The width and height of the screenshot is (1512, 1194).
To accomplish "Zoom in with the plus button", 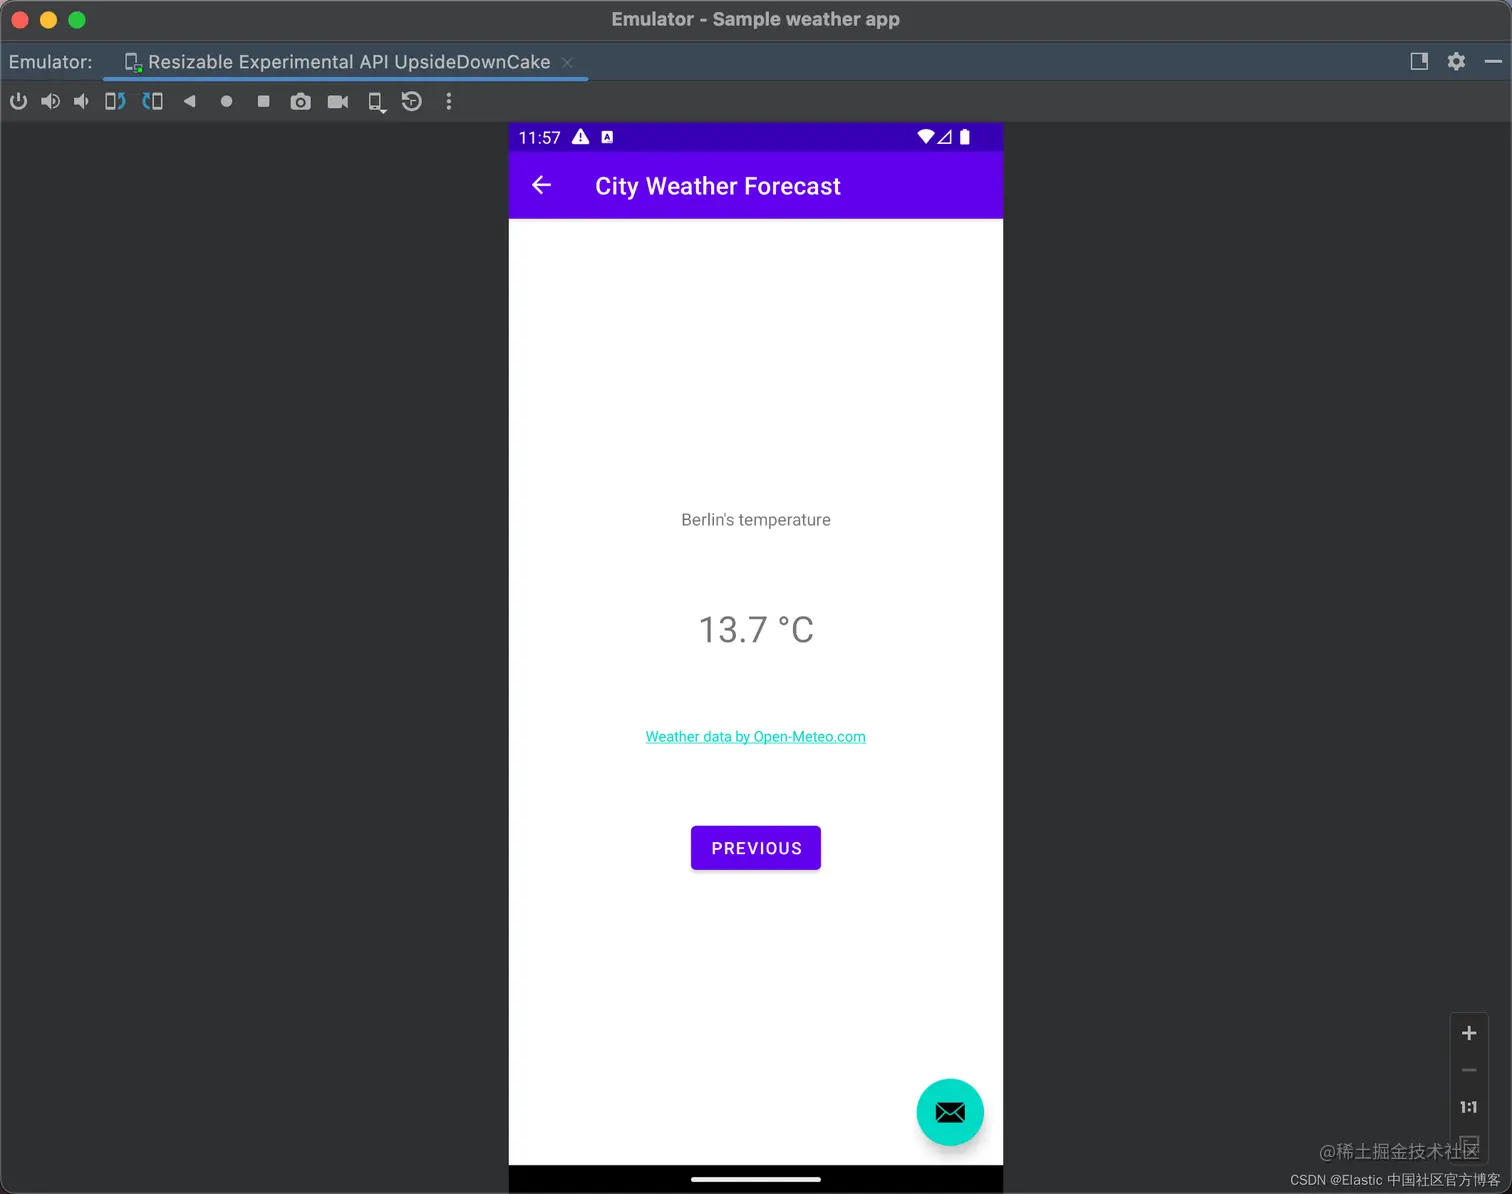I will (1469, 1033).
